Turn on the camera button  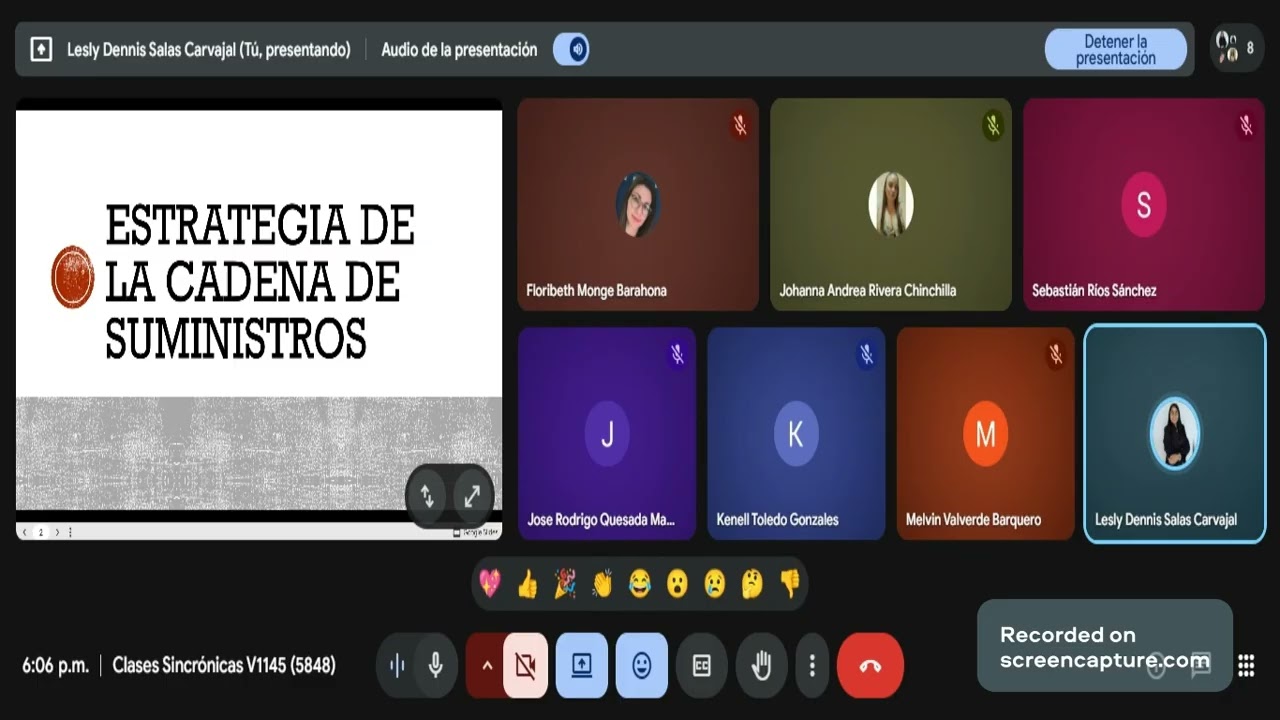[526, 665]
